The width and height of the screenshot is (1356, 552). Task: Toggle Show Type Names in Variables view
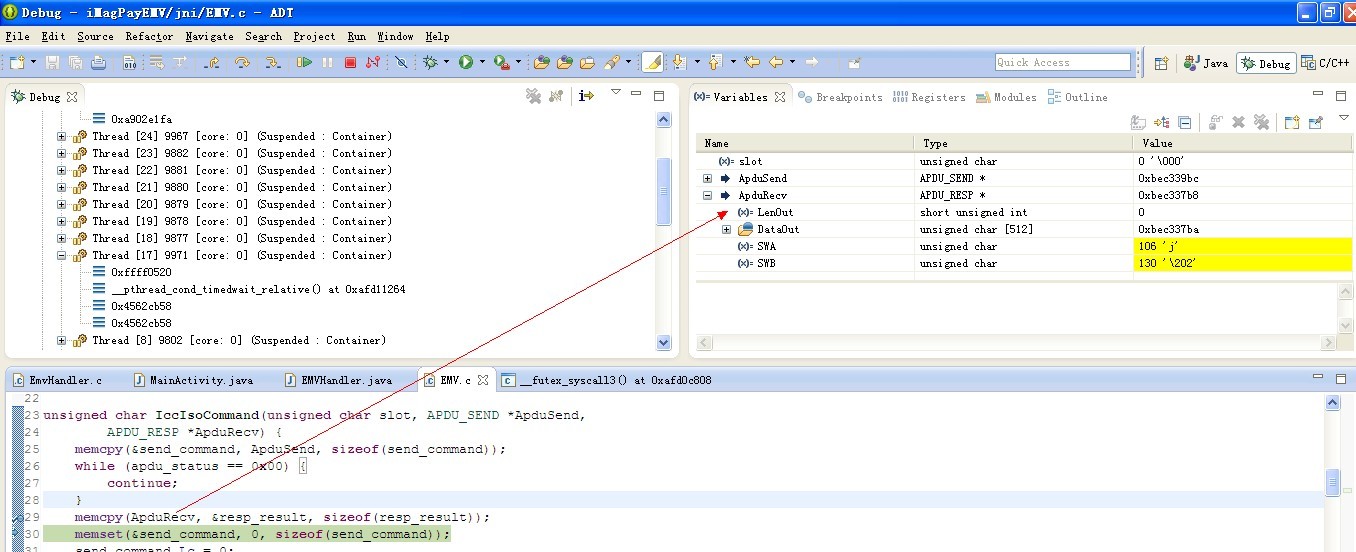[1138, 123]
